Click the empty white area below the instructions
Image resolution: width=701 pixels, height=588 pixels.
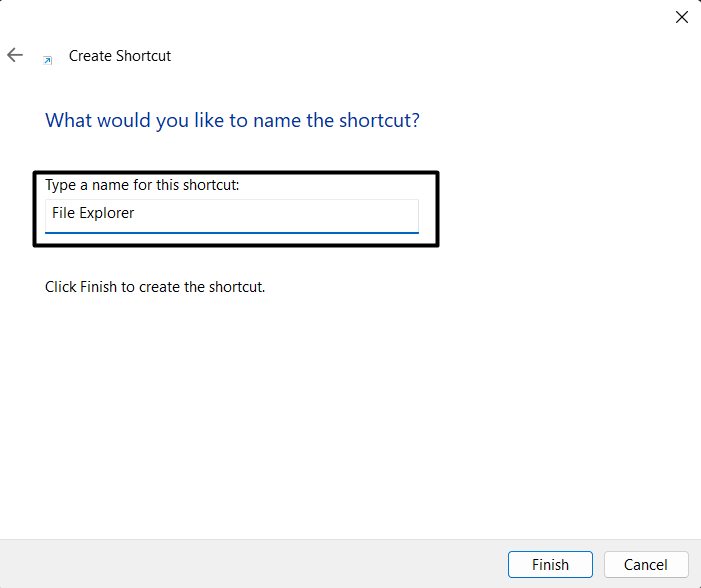[x=350, y=420]
